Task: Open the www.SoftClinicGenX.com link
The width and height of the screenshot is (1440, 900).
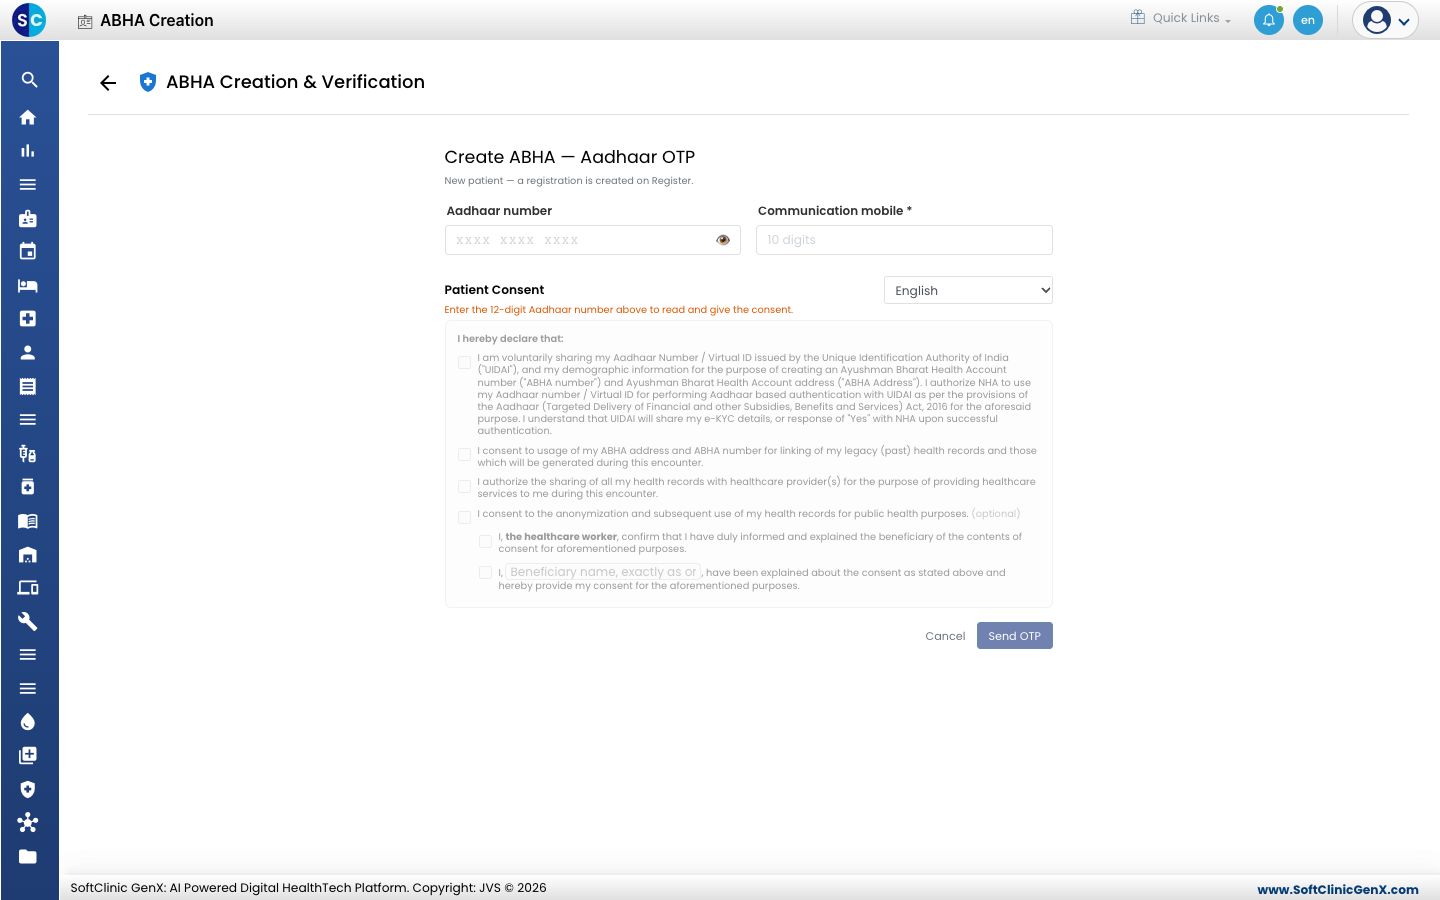Action: coord(1338,889)
